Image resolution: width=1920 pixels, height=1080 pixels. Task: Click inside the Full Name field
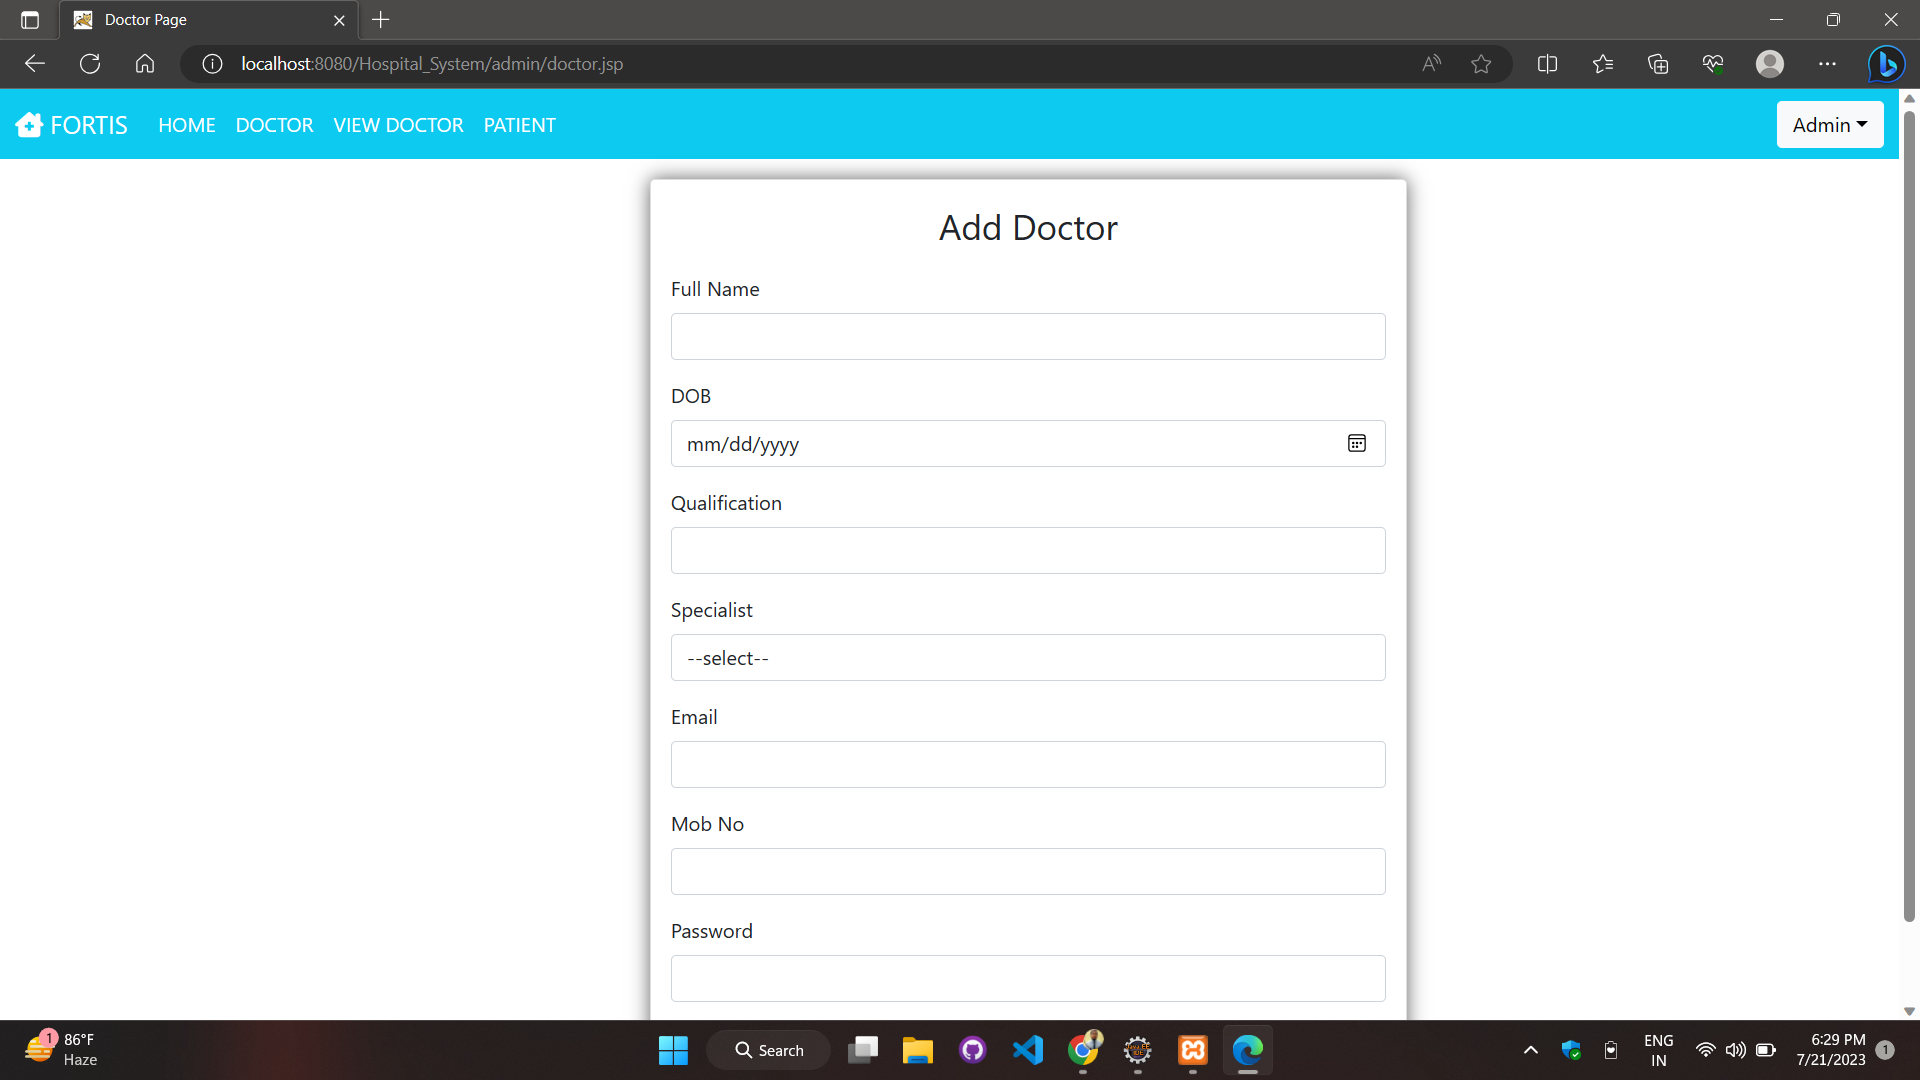click(1028, 336)
